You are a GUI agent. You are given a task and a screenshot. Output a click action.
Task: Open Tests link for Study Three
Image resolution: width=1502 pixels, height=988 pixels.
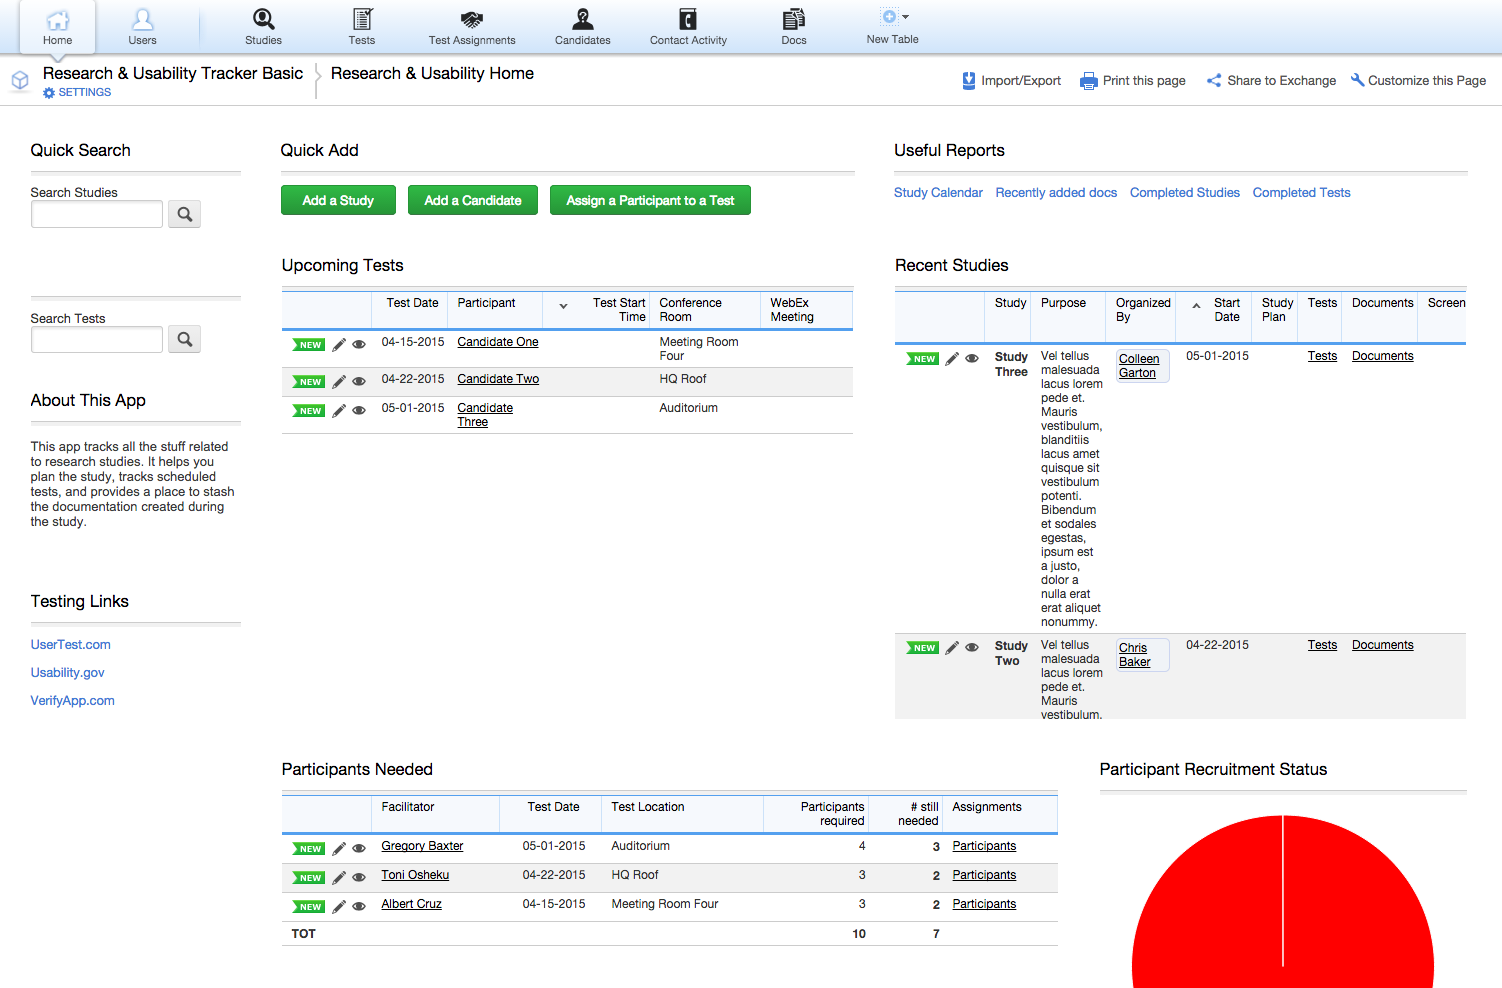pyautogui.click(x=1322, y=356)
